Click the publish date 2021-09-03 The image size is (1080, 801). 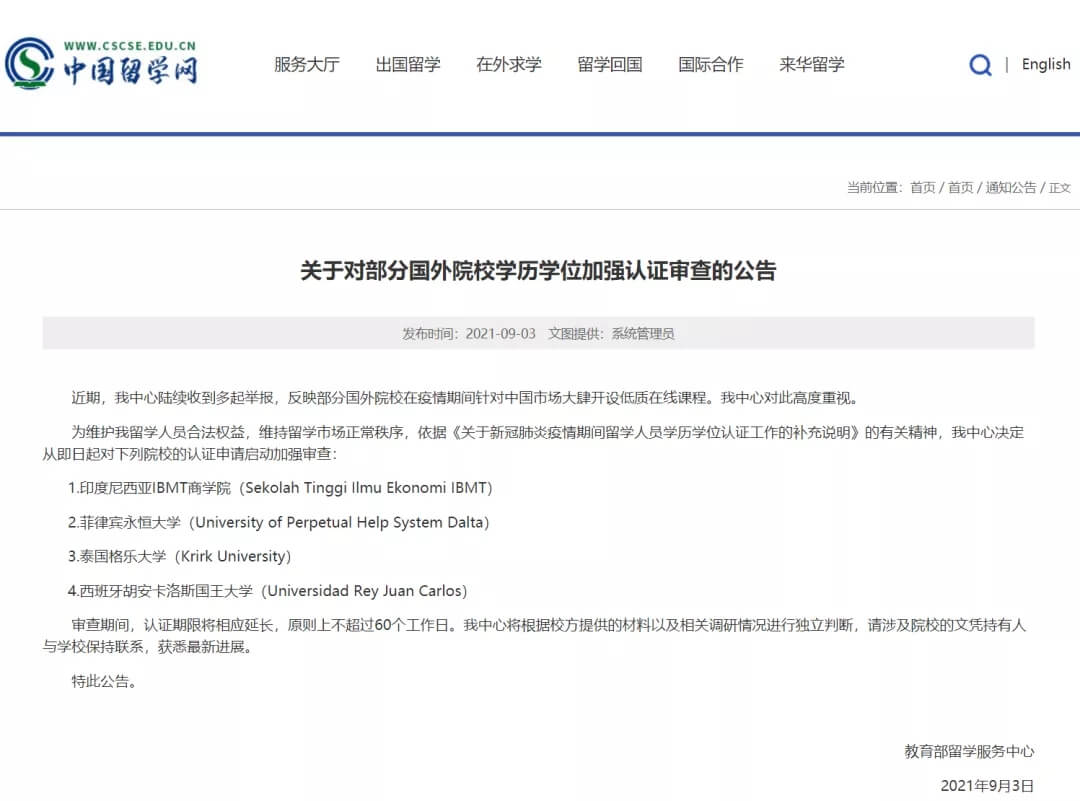[500, 333]
